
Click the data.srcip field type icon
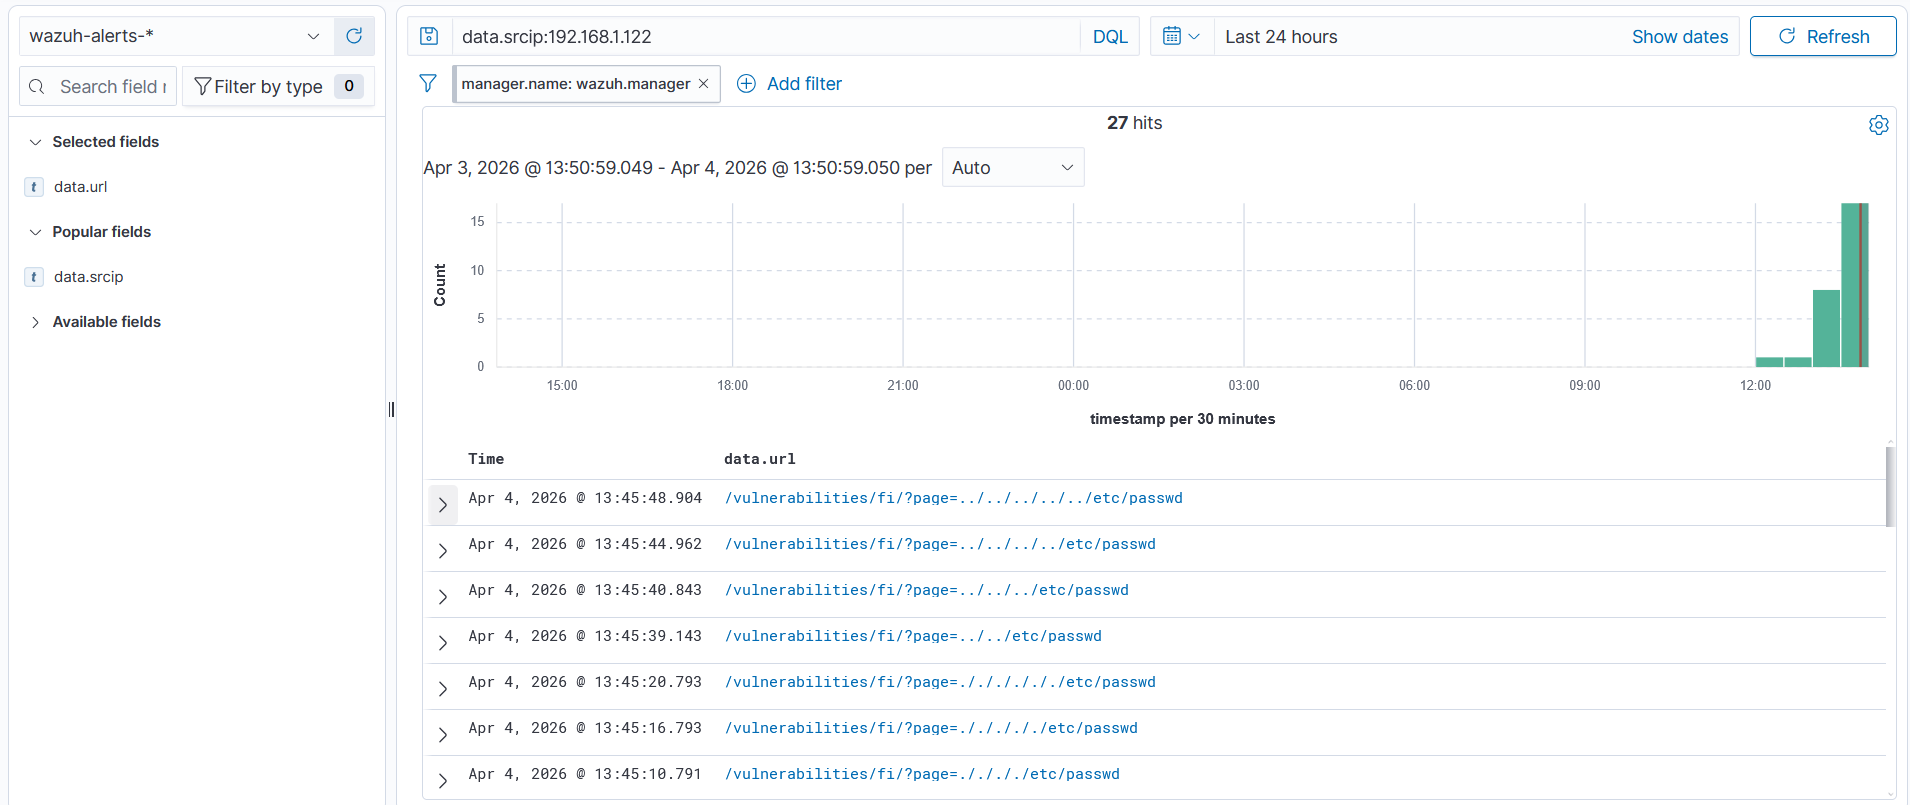[34, 277]
